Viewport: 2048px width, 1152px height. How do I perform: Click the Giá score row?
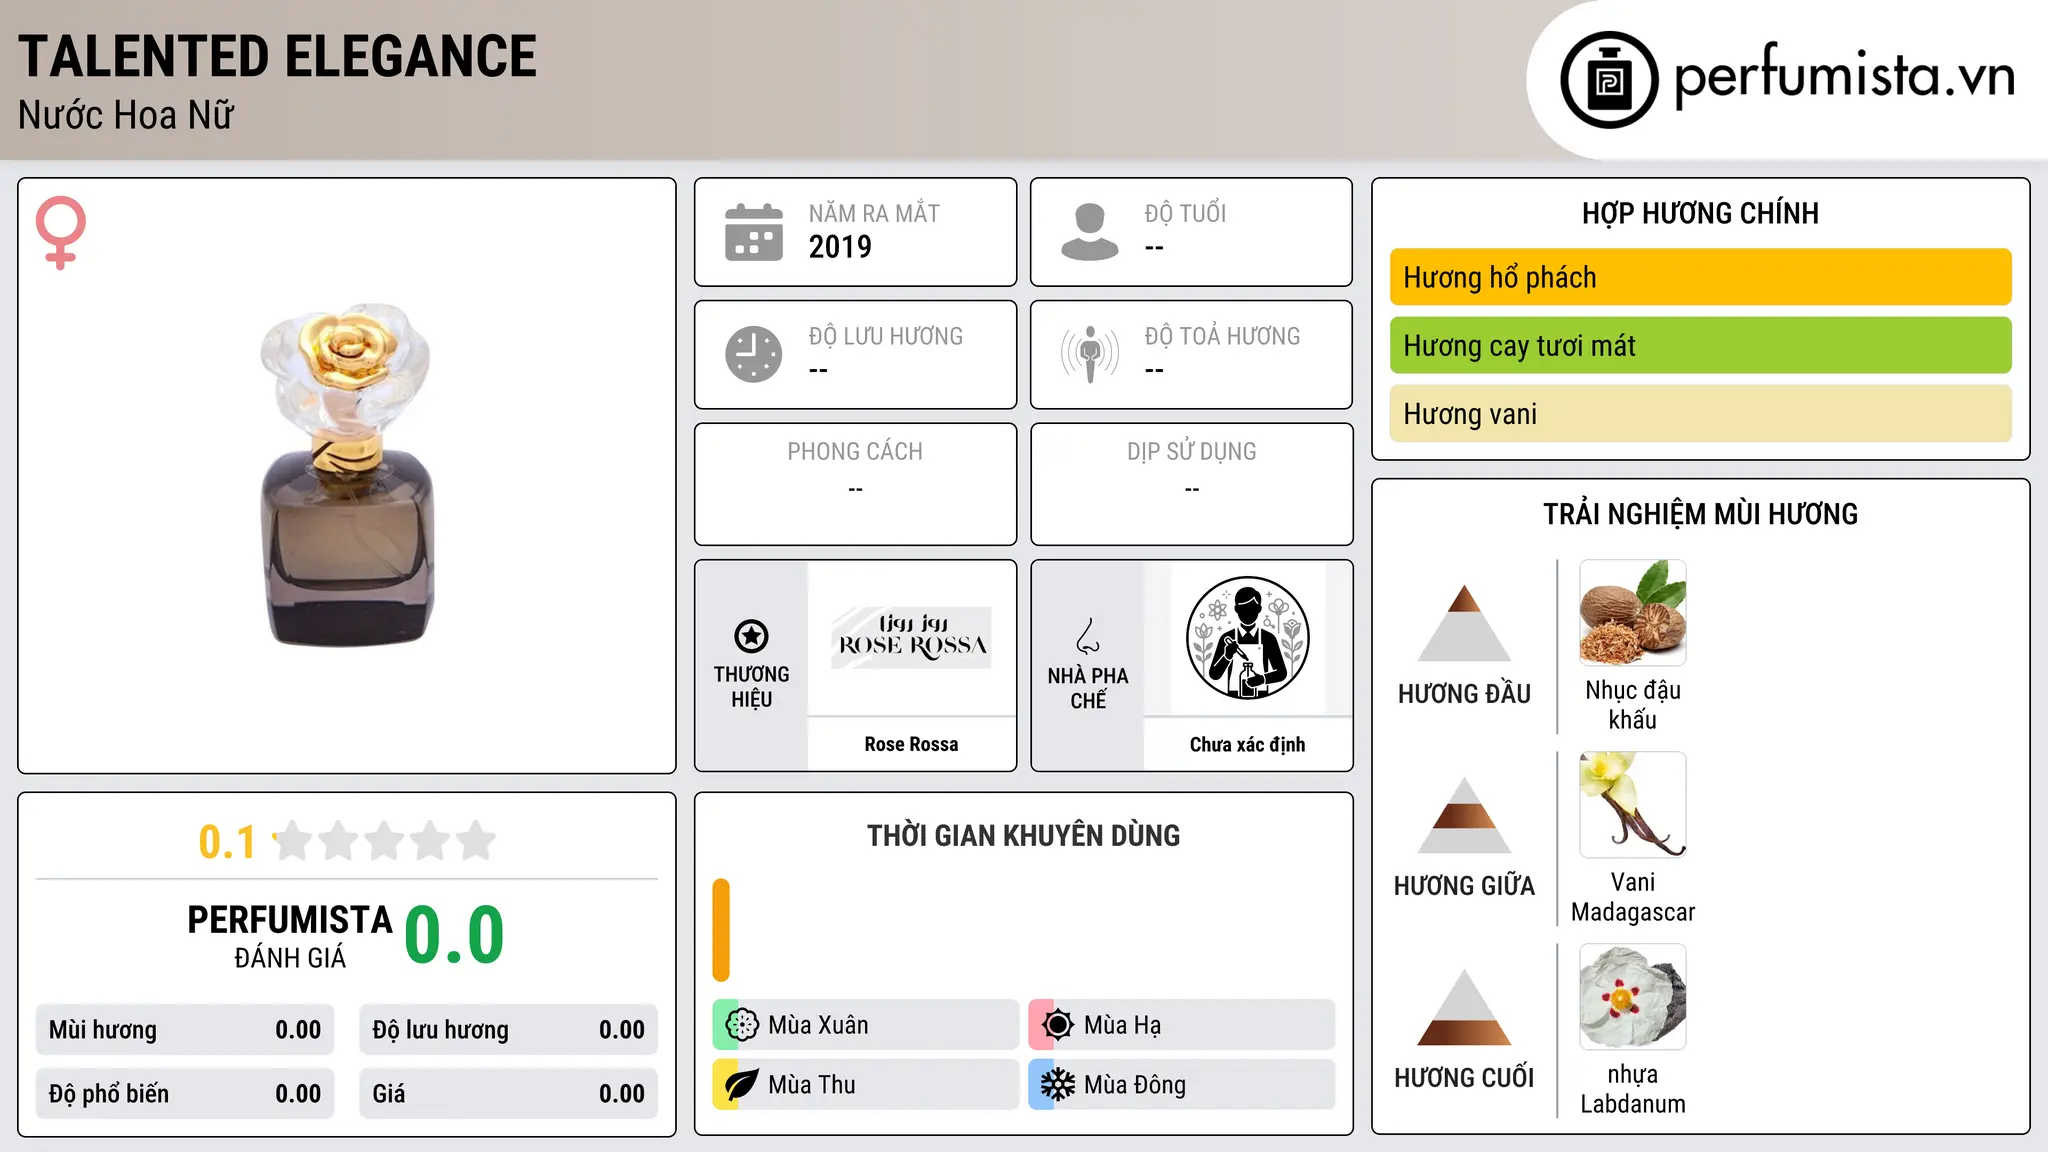(x=509, y=1094)
